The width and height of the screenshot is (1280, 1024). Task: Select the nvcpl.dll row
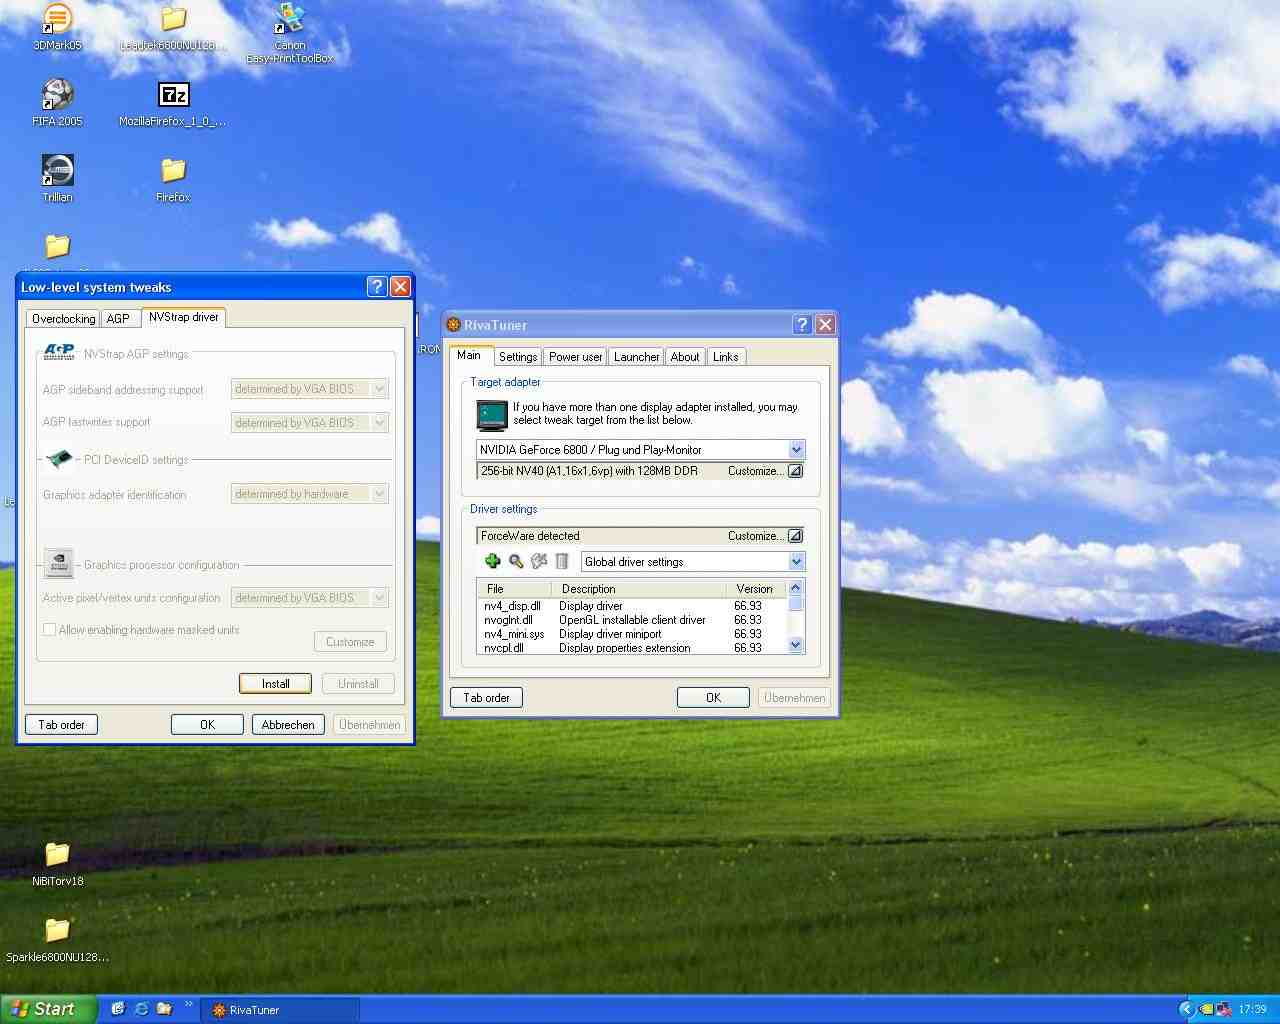click(x=632, y=648)
